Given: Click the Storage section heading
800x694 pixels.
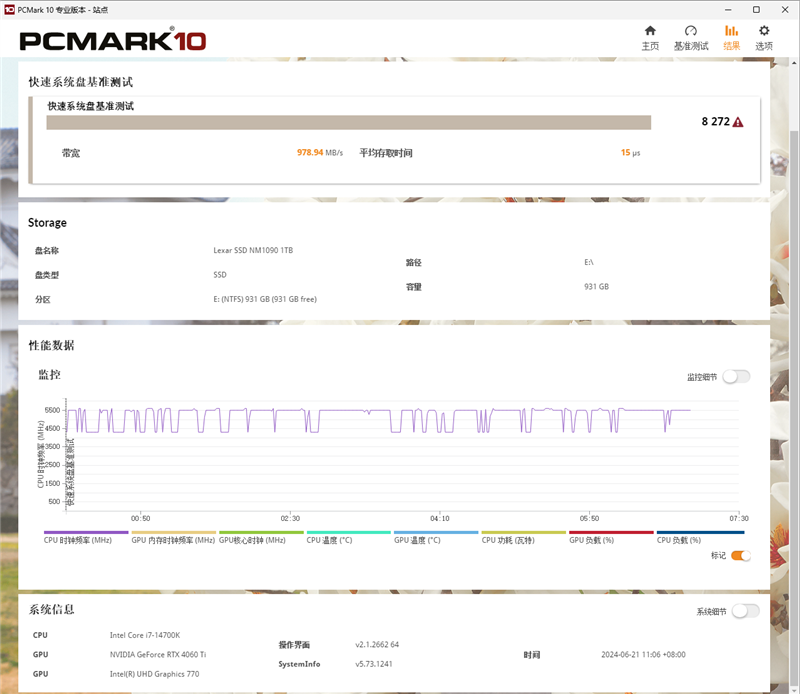Looking at the screenshot, I should (x=47, y=222).
